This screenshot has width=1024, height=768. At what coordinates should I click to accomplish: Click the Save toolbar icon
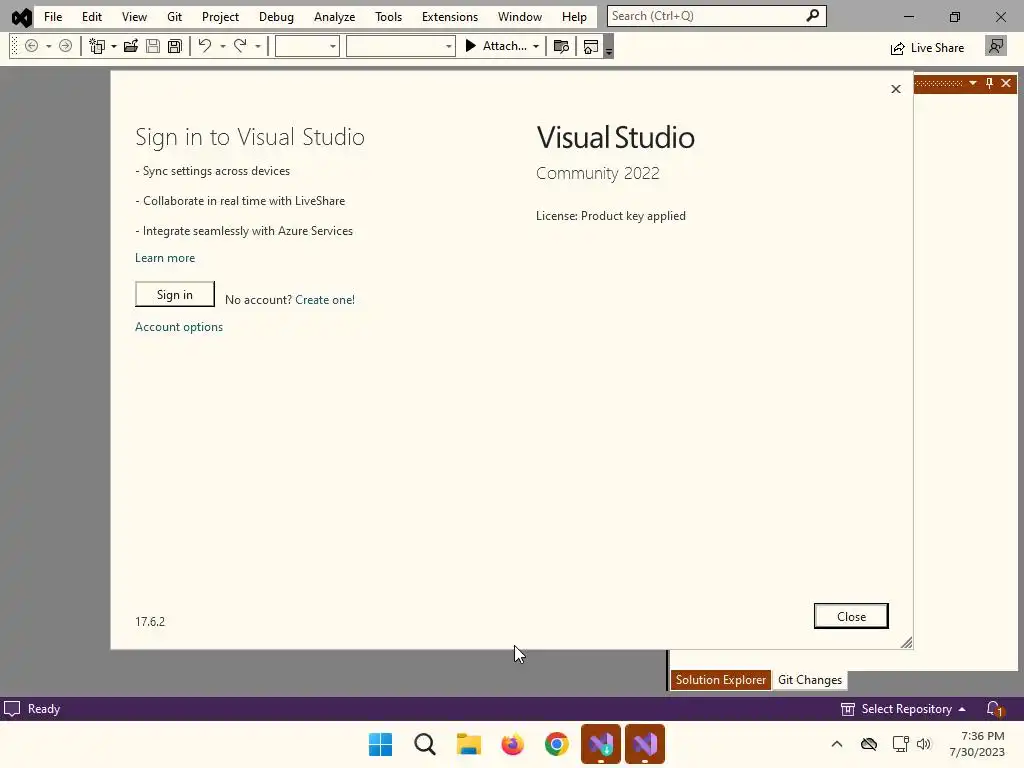[x=153, y=46]
